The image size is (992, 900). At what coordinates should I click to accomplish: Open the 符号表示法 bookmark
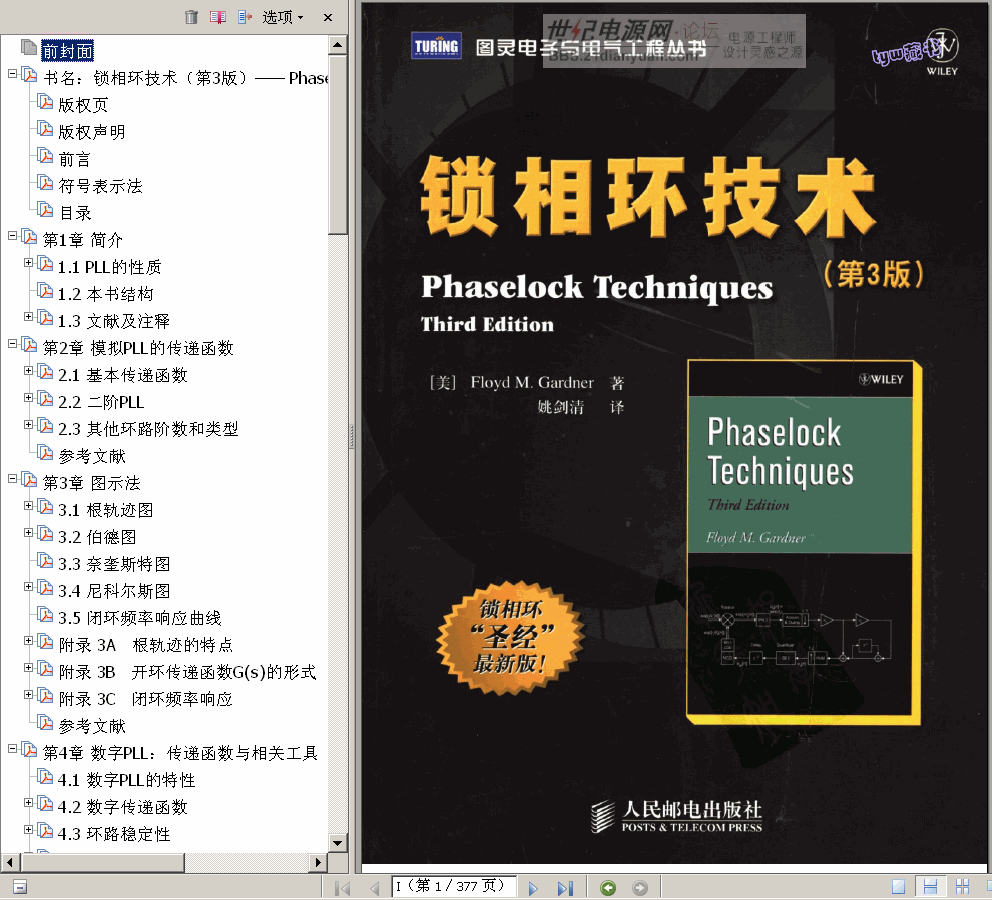100,186
